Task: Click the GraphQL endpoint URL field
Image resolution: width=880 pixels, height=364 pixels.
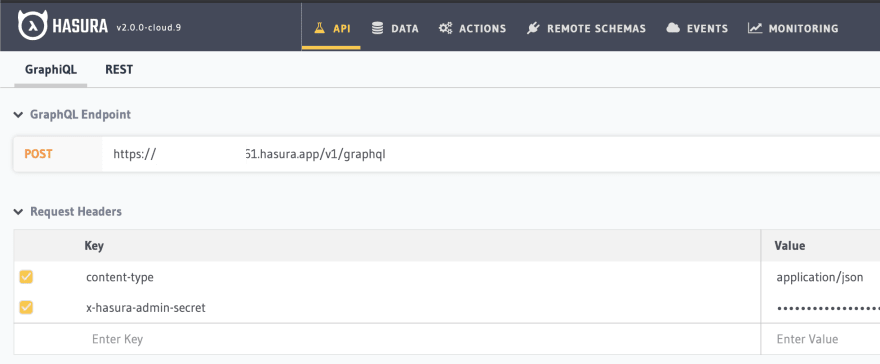Action: coord(491,154)
